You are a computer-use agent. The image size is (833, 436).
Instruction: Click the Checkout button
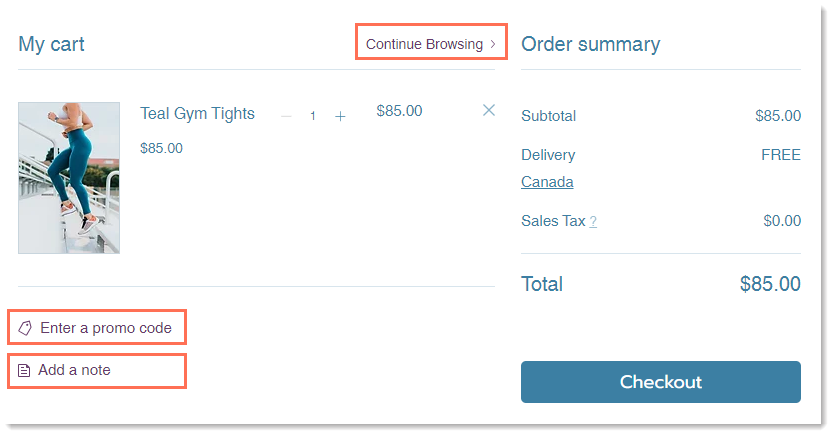point(661,382)
